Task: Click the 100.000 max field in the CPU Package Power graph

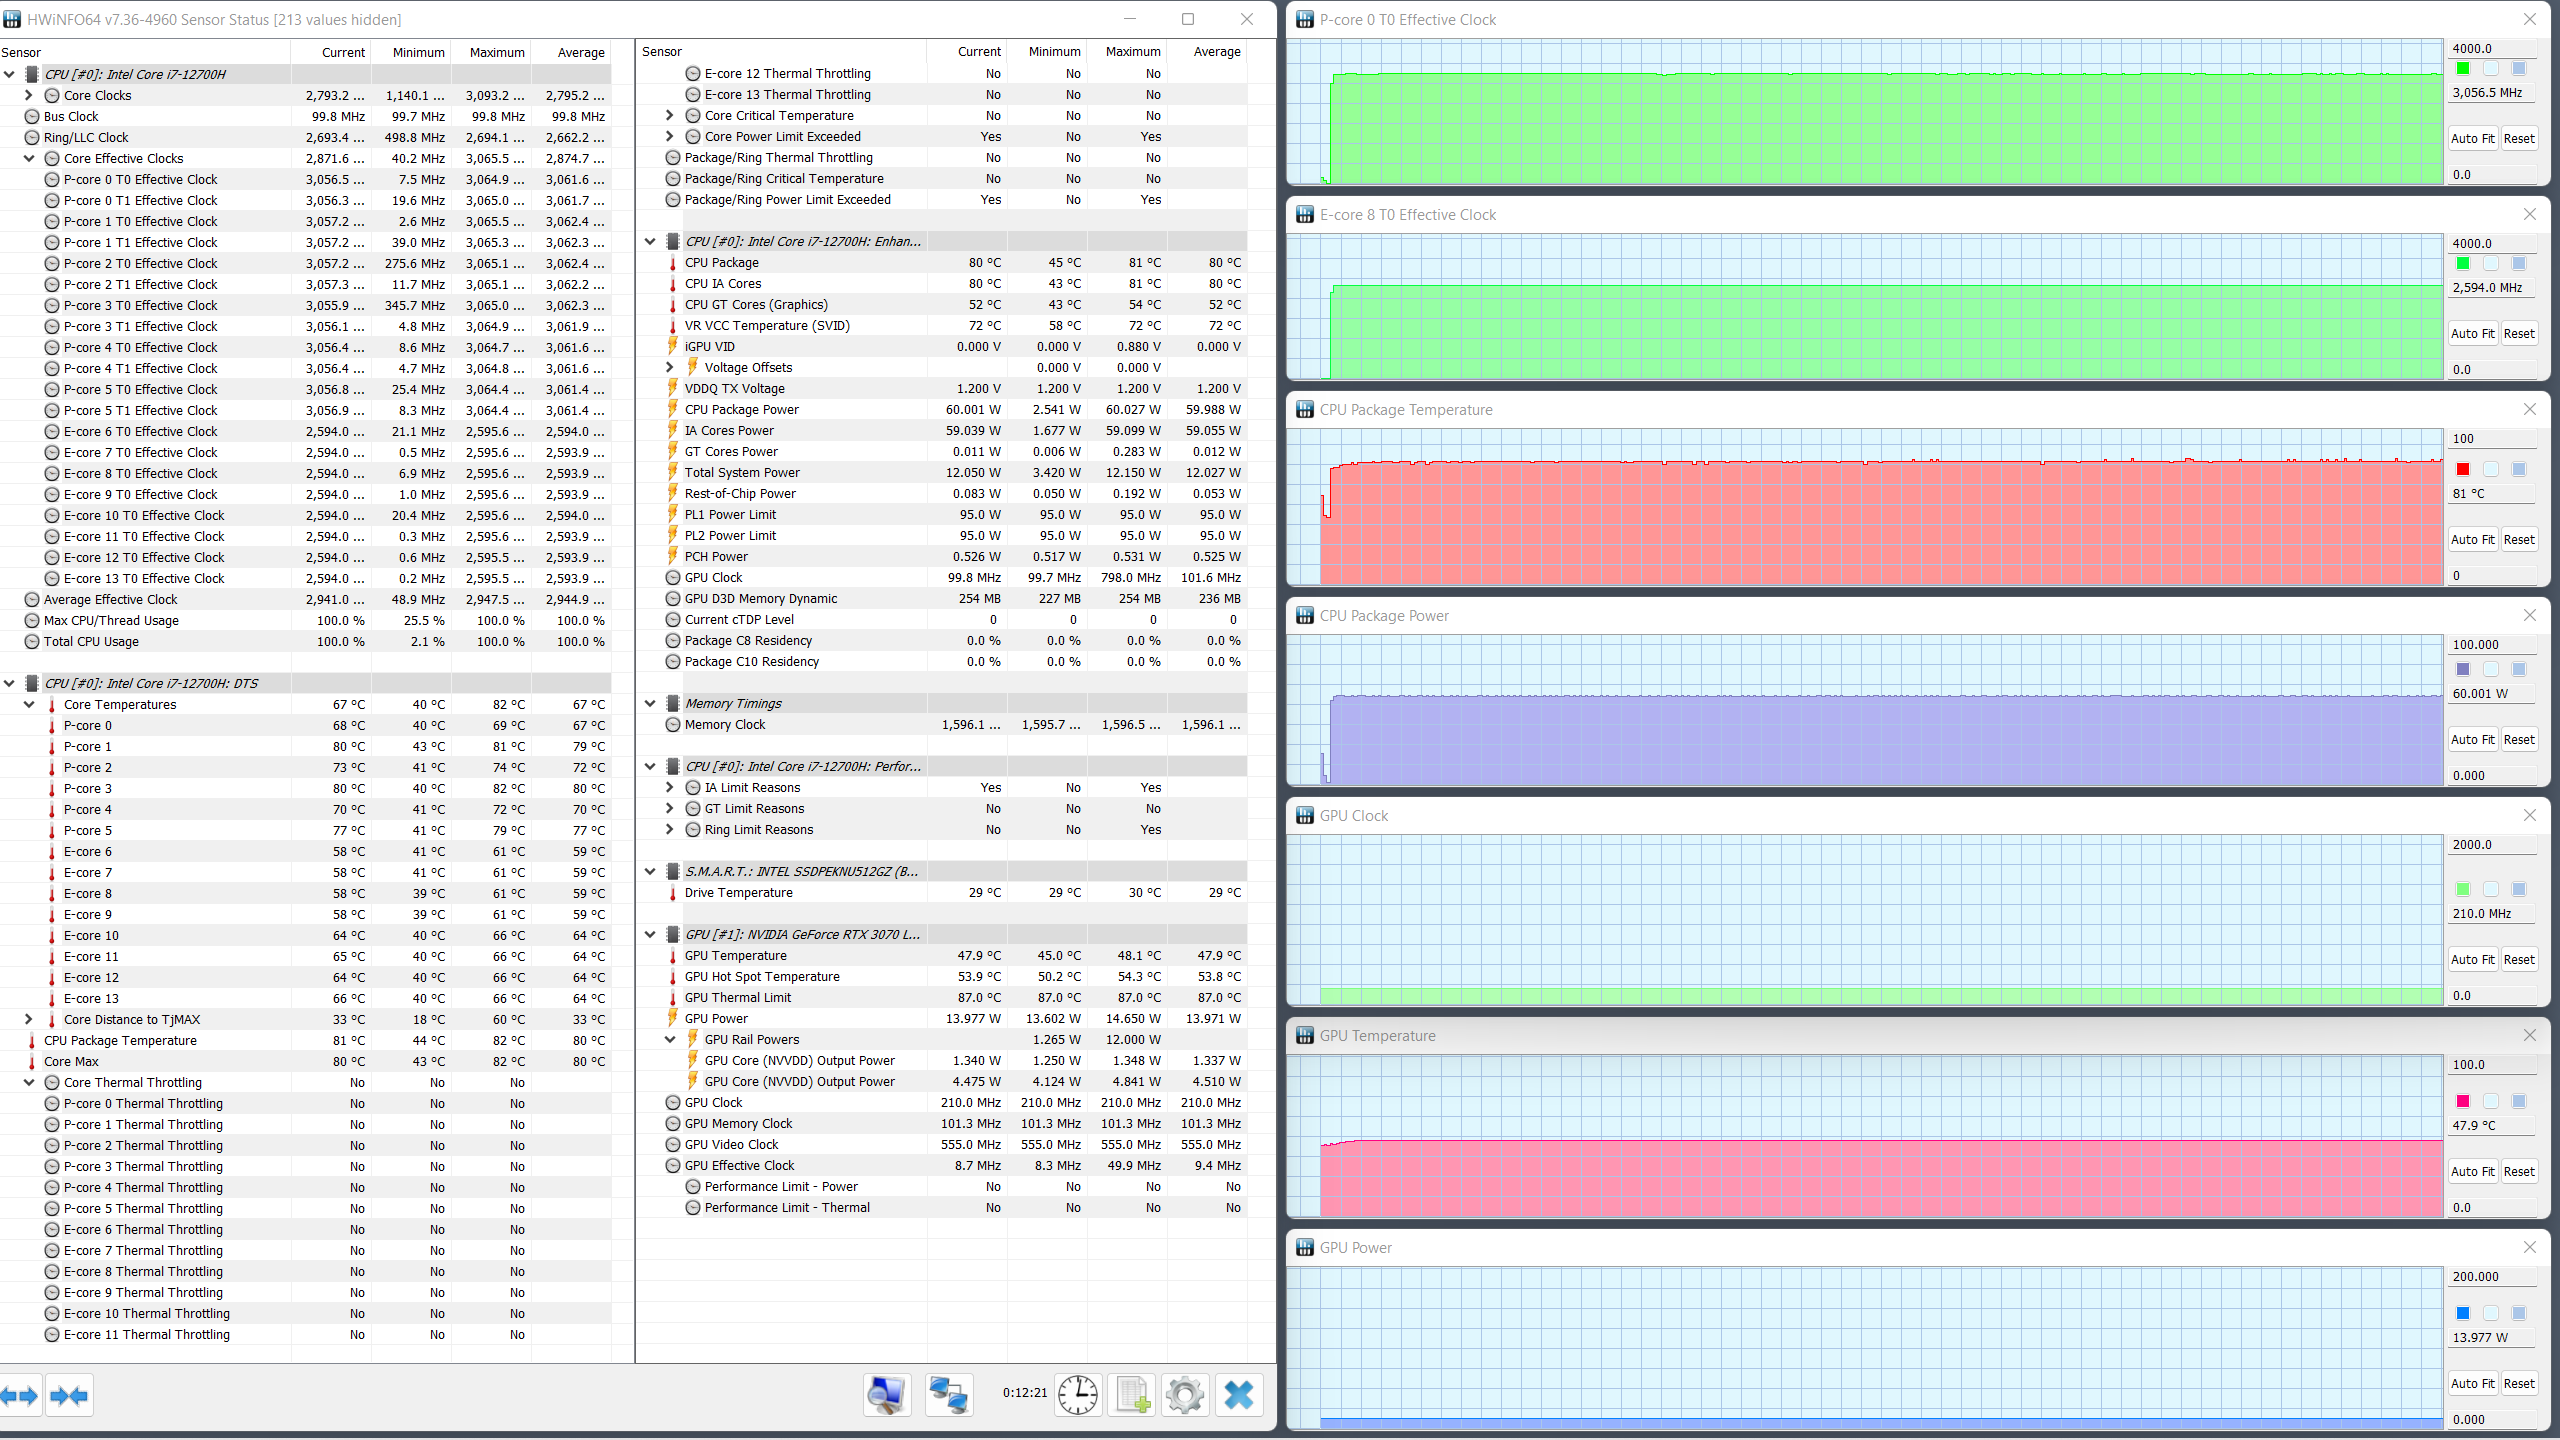Action: click(2490, 645)
